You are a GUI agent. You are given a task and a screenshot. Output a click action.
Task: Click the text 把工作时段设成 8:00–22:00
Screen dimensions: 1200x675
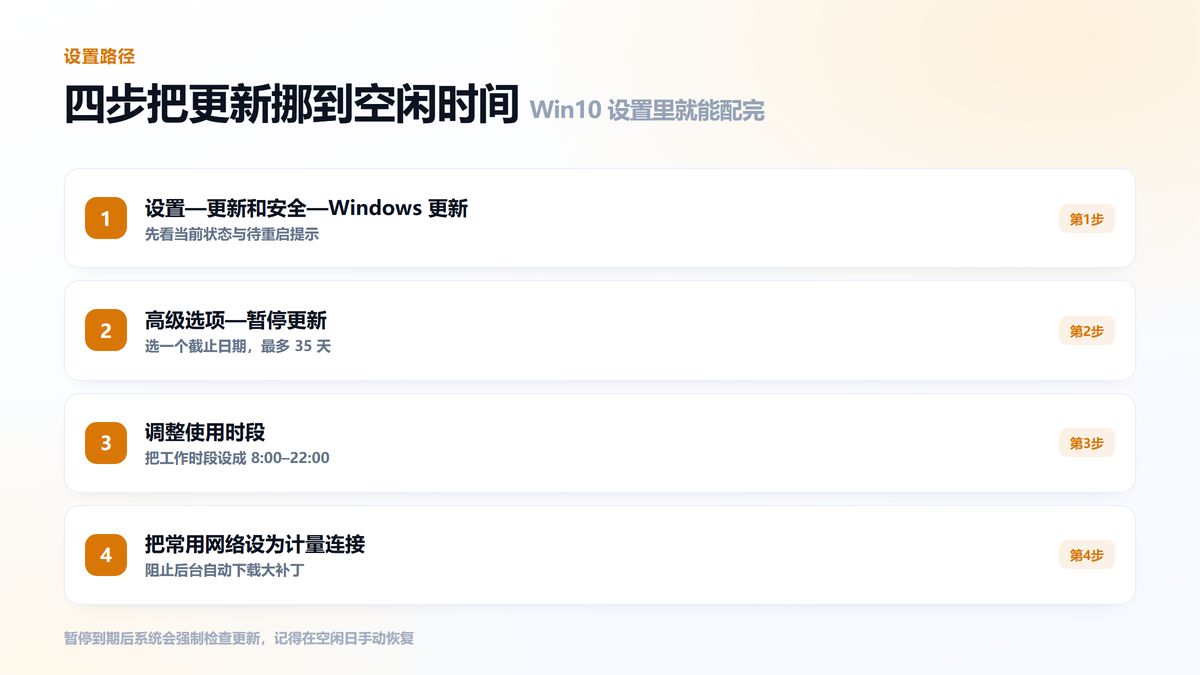click(x=237, y=458)
